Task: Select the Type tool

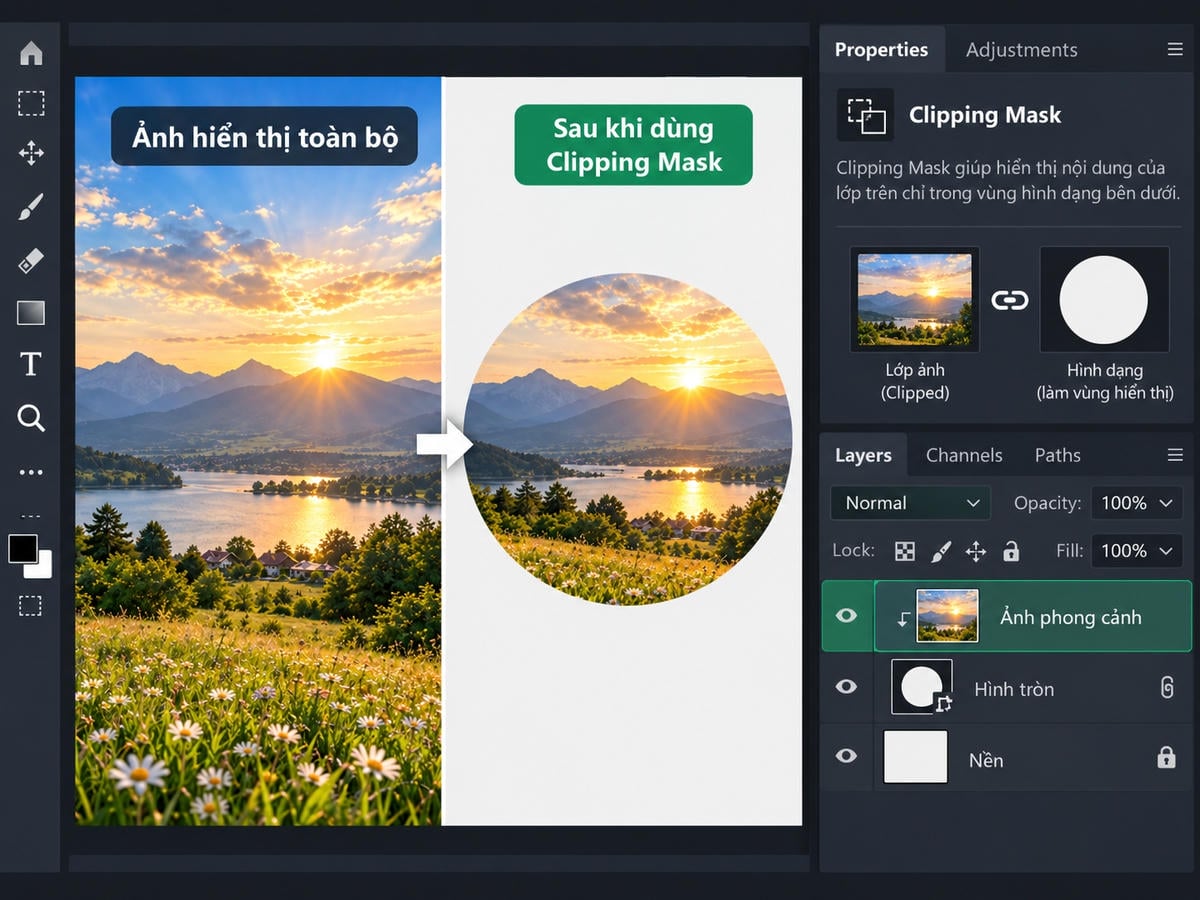Action: 31,364
